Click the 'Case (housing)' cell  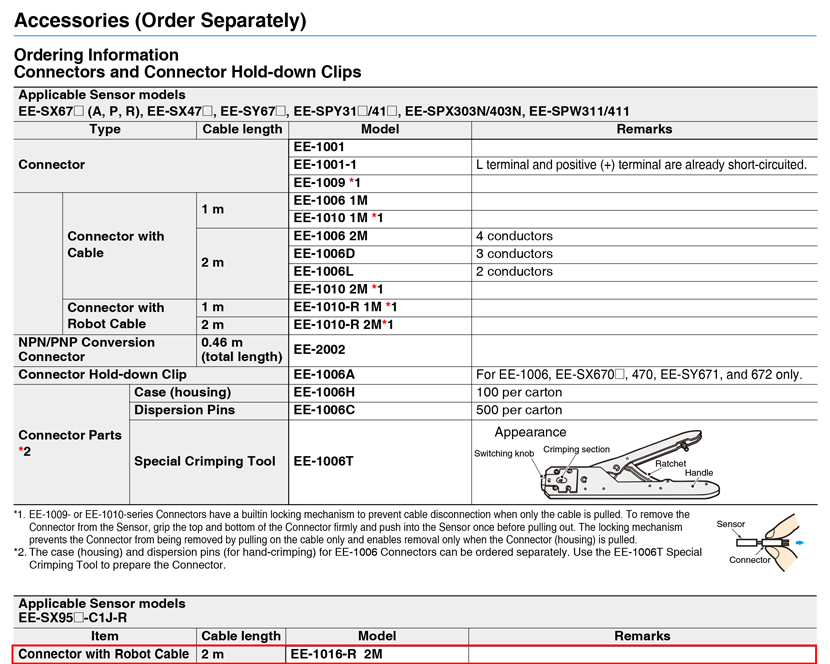(209, 393)
